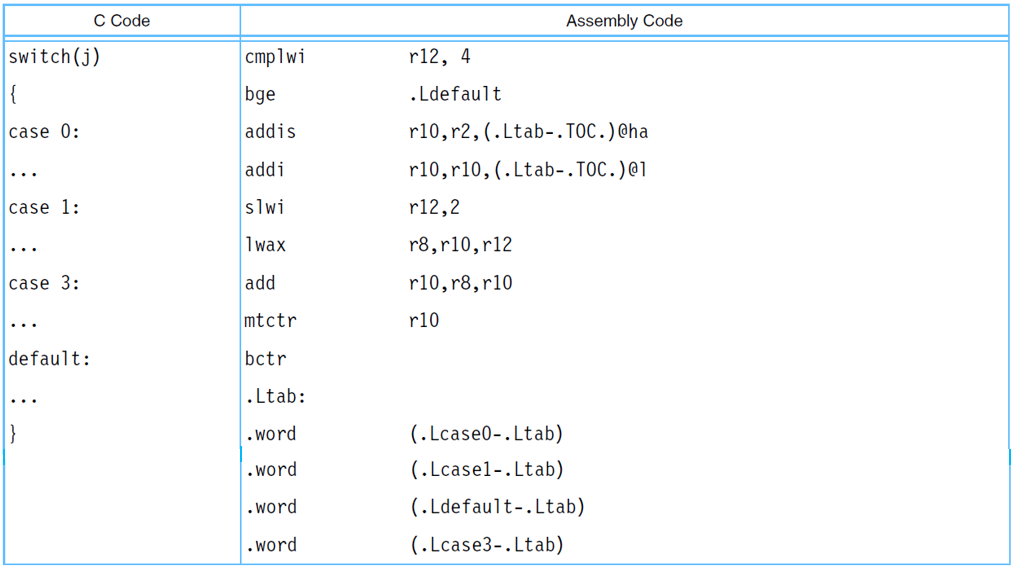Select the switch(j) statement text
The height and width of the screenshot is (571, 1016).
tap(54, 57)
